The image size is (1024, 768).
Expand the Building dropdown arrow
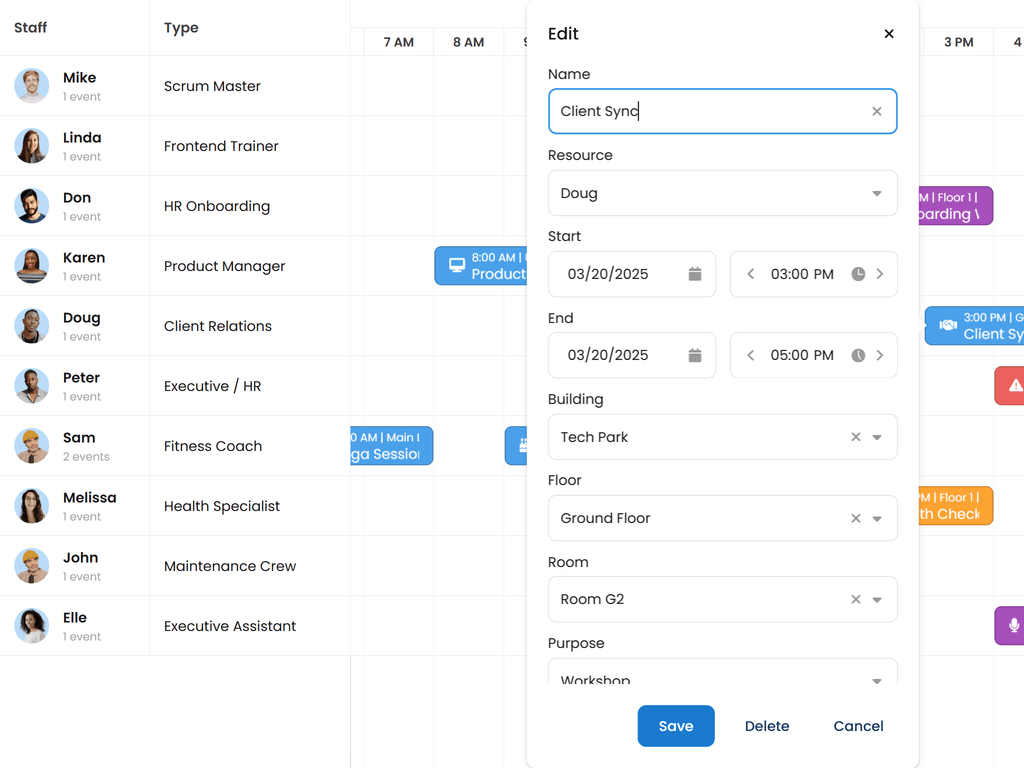coord(877,437)
